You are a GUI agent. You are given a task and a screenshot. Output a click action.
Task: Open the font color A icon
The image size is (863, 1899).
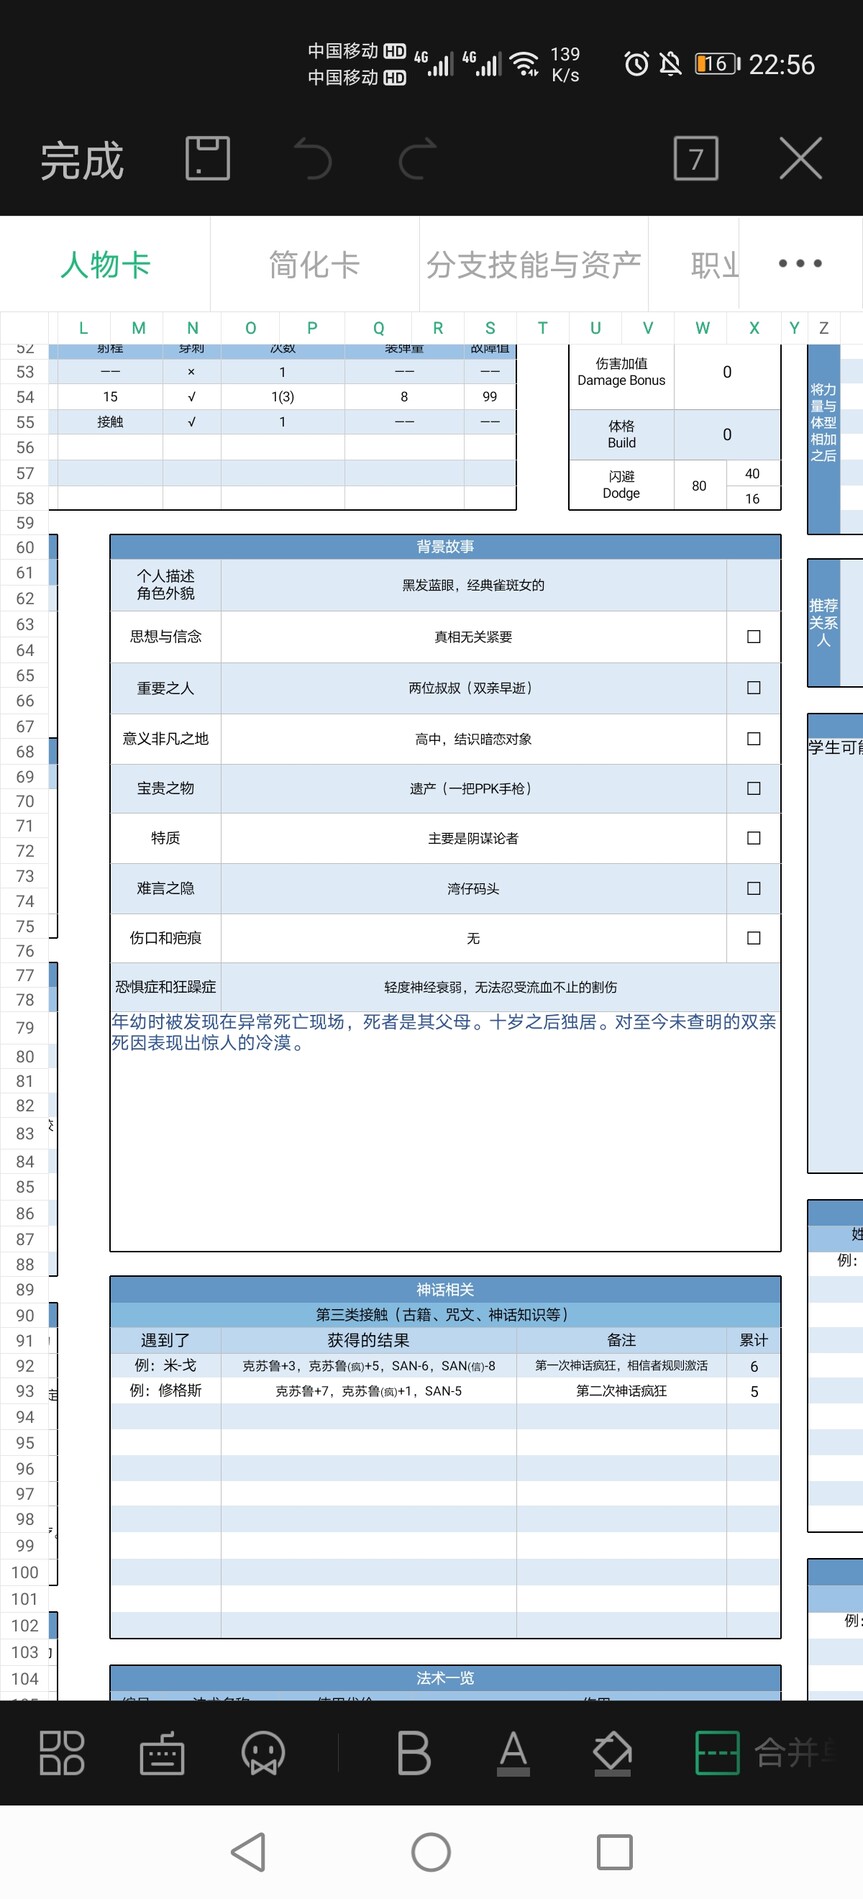click(x=513, y=1753)
